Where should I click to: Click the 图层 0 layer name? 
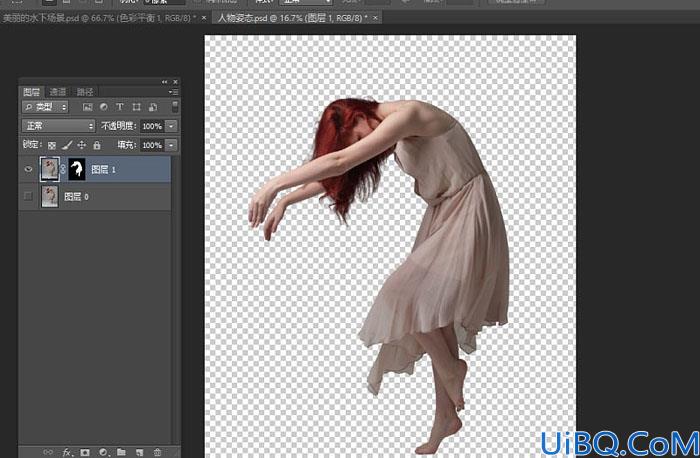(76, 197)
